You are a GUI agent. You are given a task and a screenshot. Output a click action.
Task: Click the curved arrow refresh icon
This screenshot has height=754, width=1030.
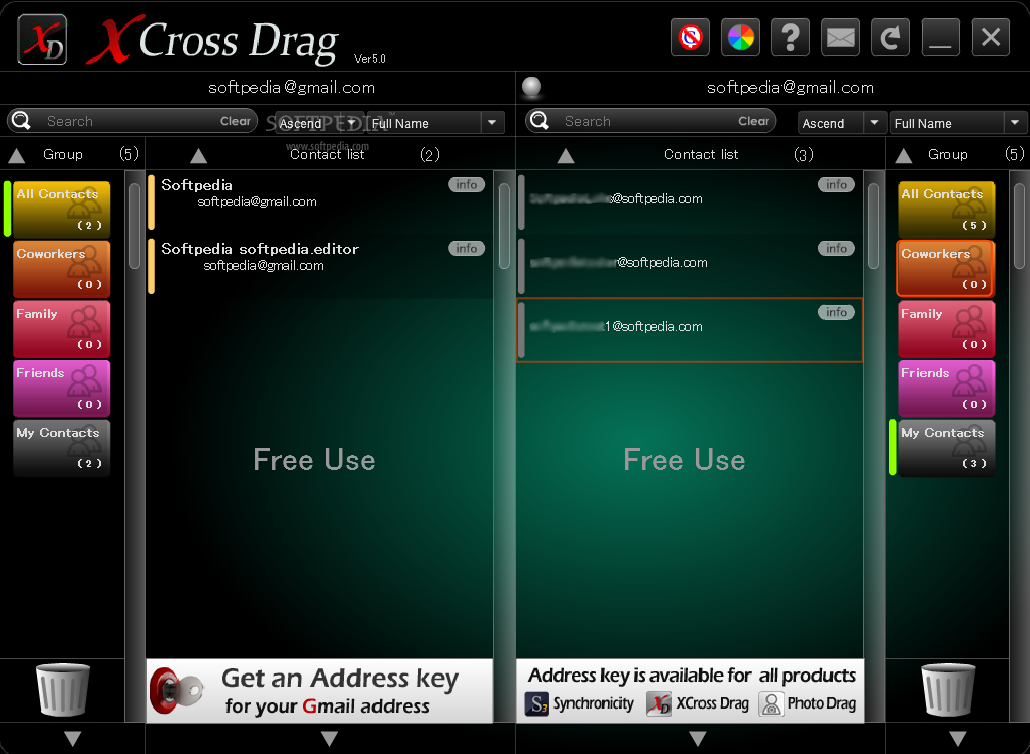click(x=890, y=37)
